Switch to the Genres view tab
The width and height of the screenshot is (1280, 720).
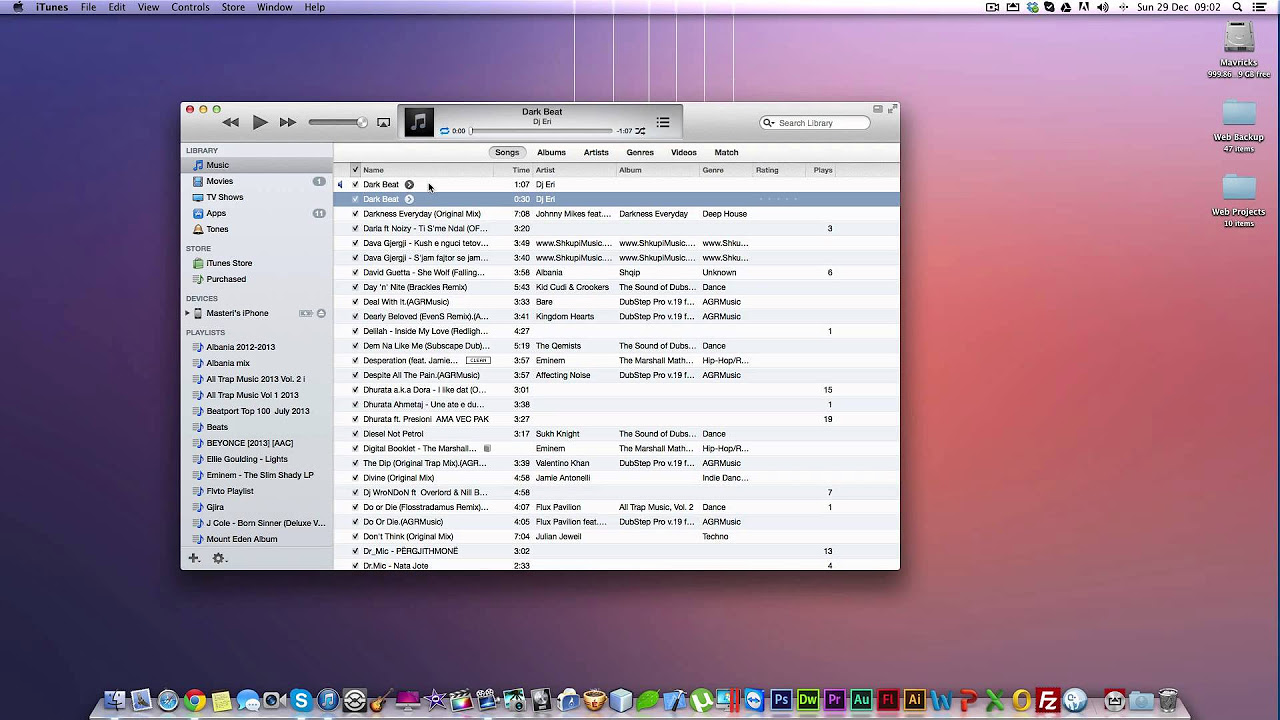point(640,152)
